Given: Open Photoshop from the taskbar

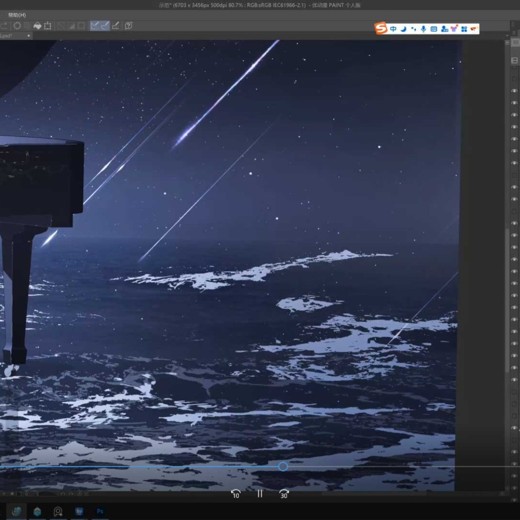Looking at the screenshot, I should 100,511.
